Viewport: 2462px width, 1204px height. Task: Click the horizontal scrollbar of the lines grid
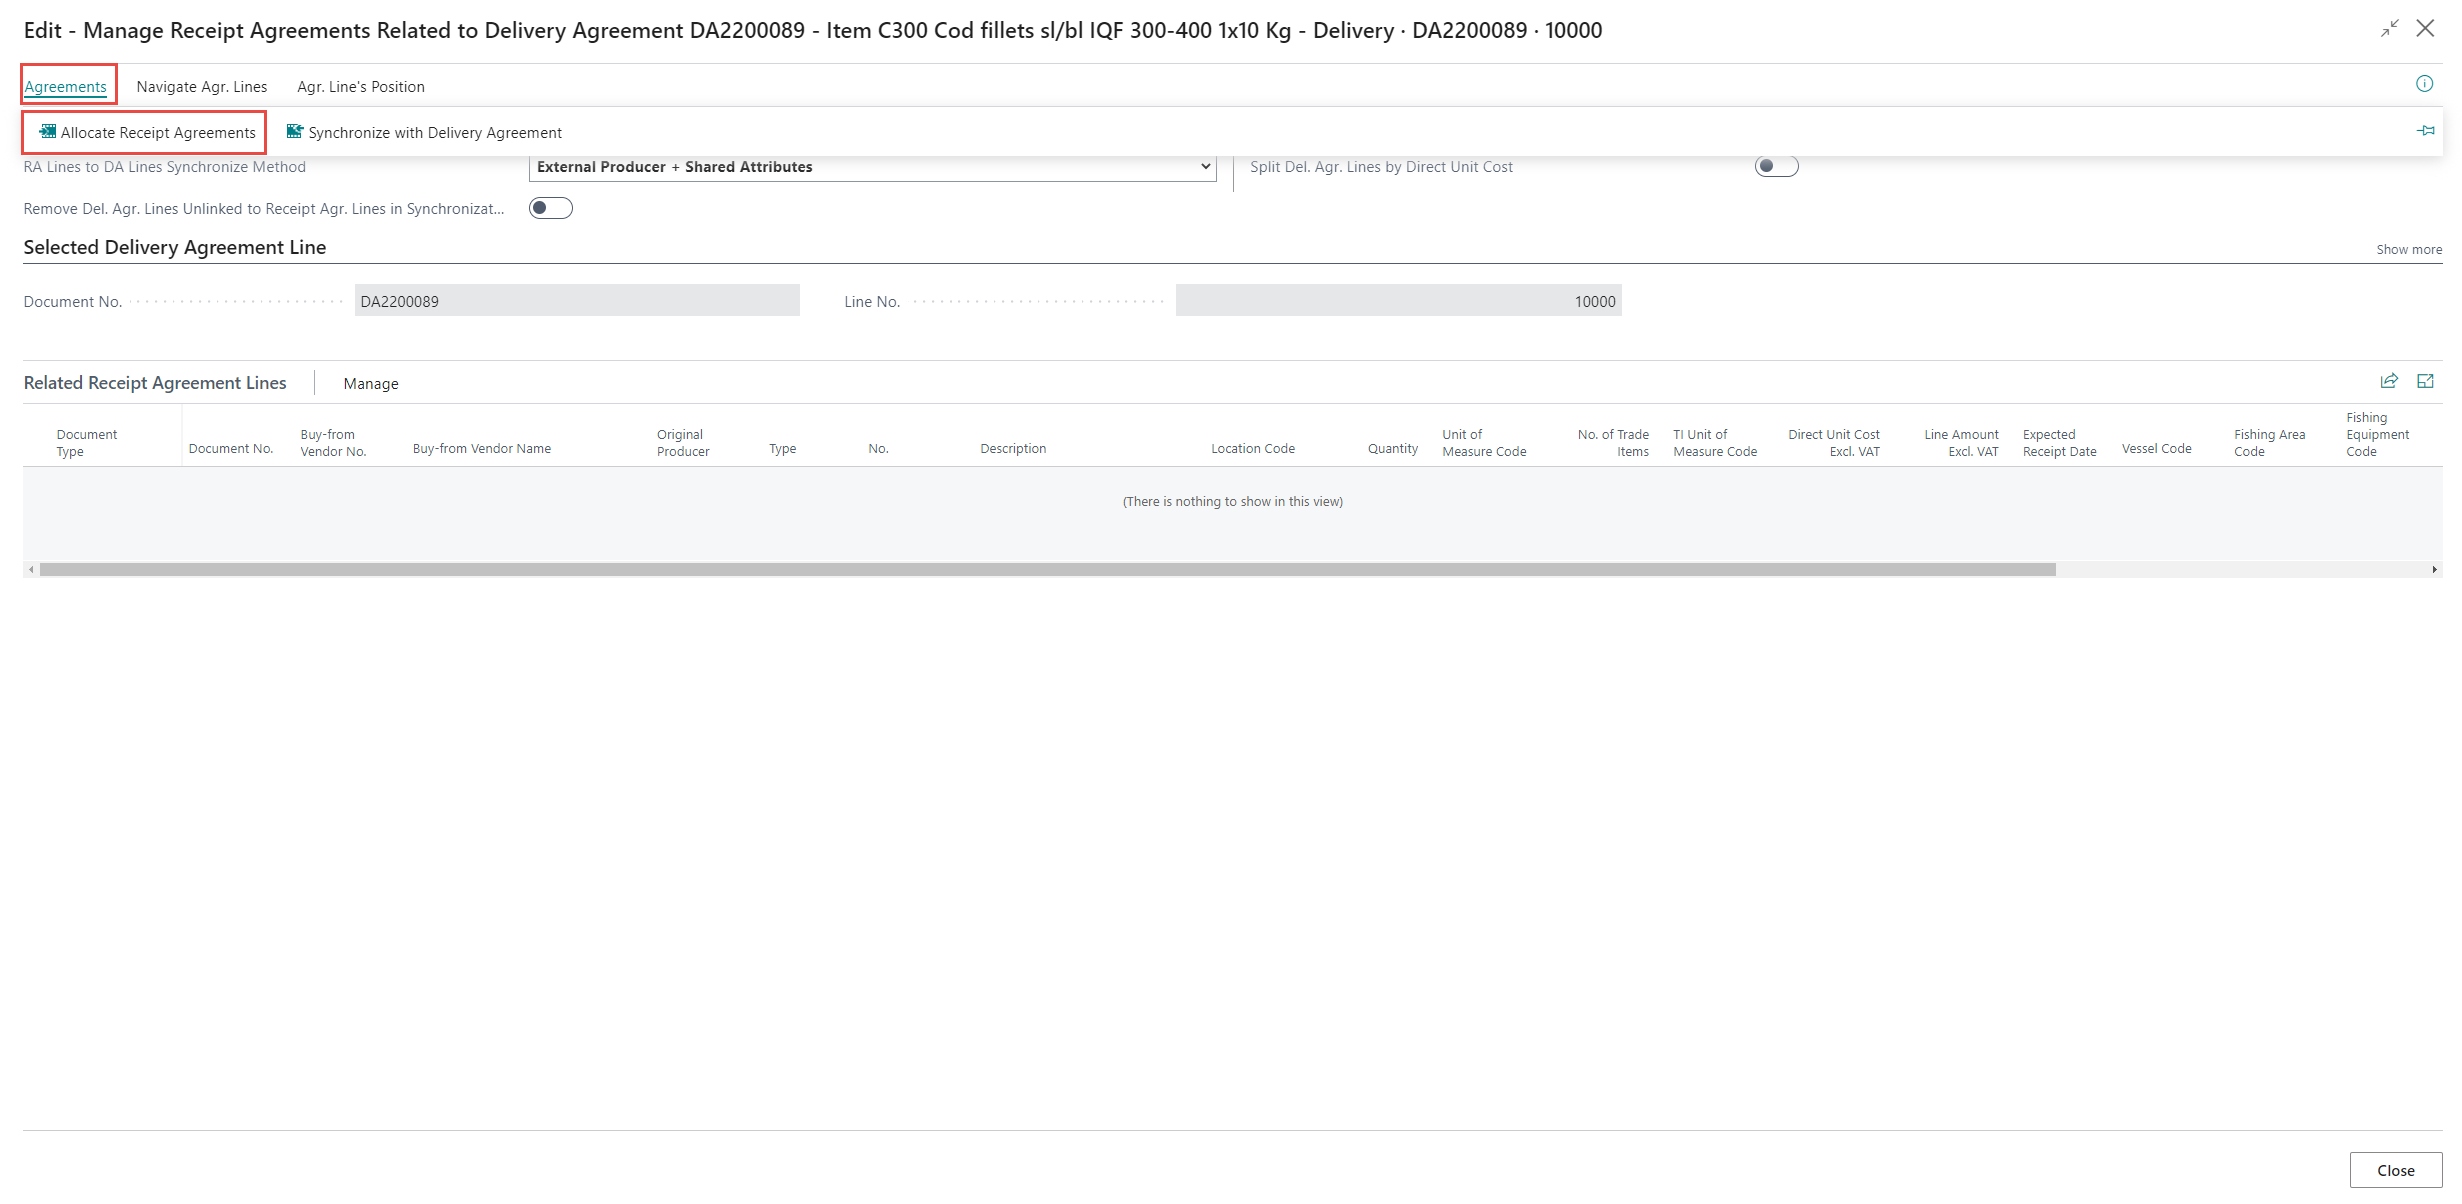pyautogui.click(x=1047, y=570)
